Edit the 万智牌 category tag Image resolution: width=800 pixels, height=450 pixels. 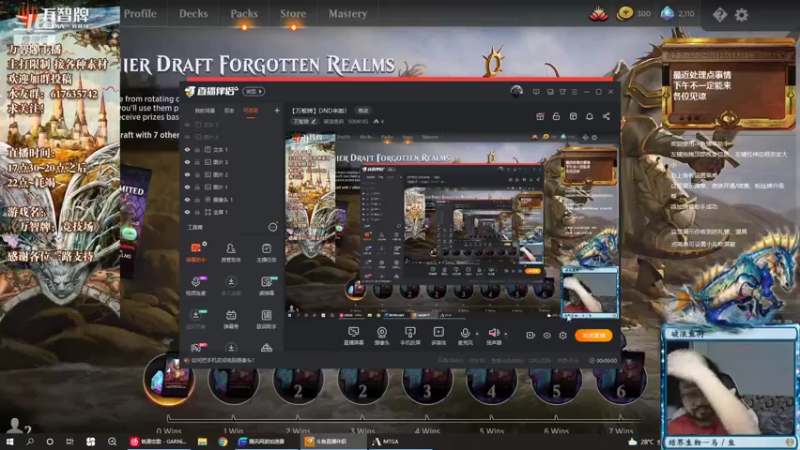pyautogui.click(x=305, y=121)
